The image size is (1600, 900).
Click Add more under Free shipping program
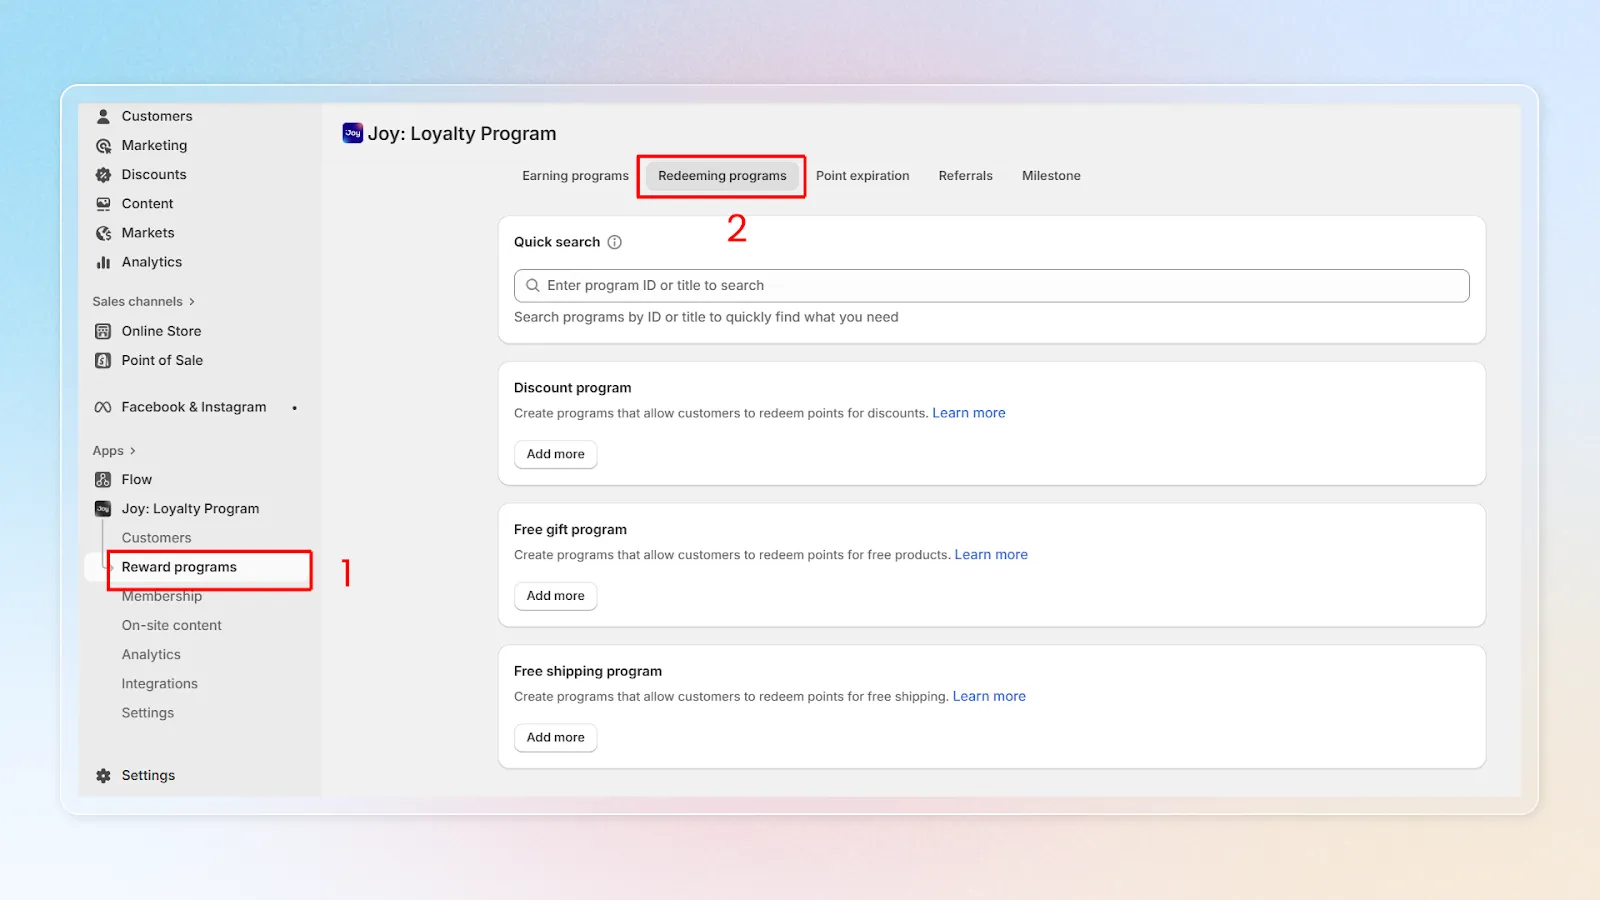click(x=556, y=738)
